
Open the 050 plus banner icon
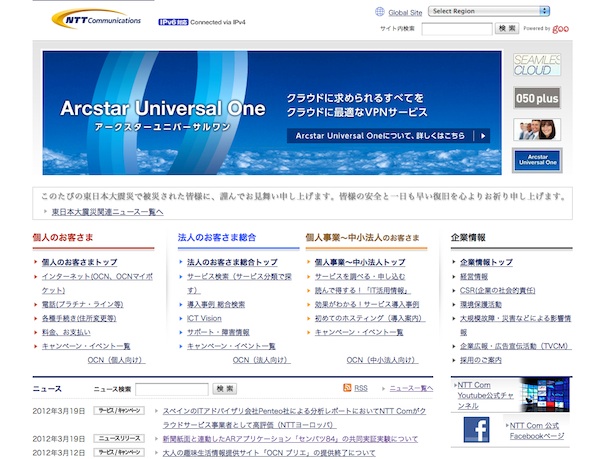point(536,98)
